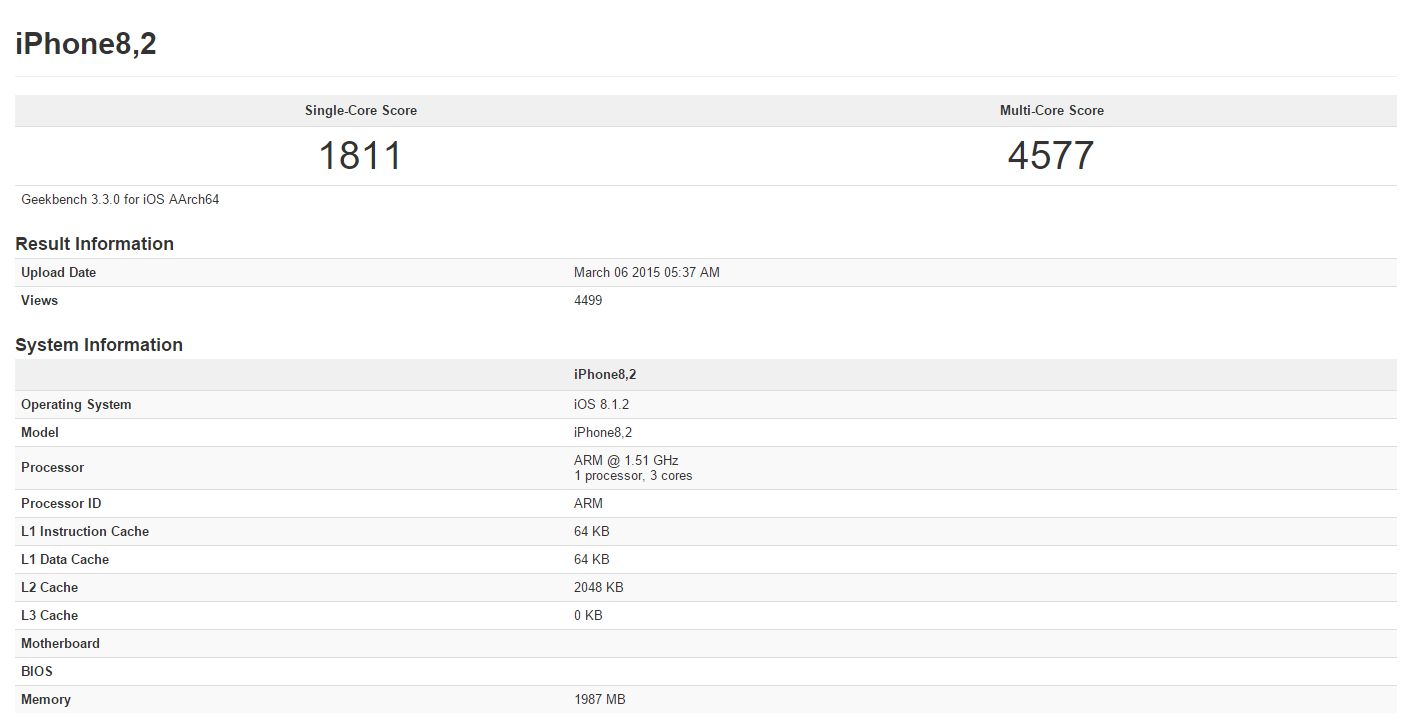Click the Processor ID value ARM
The height and width of the screenshot is (728, 1408).
(588, 504)
